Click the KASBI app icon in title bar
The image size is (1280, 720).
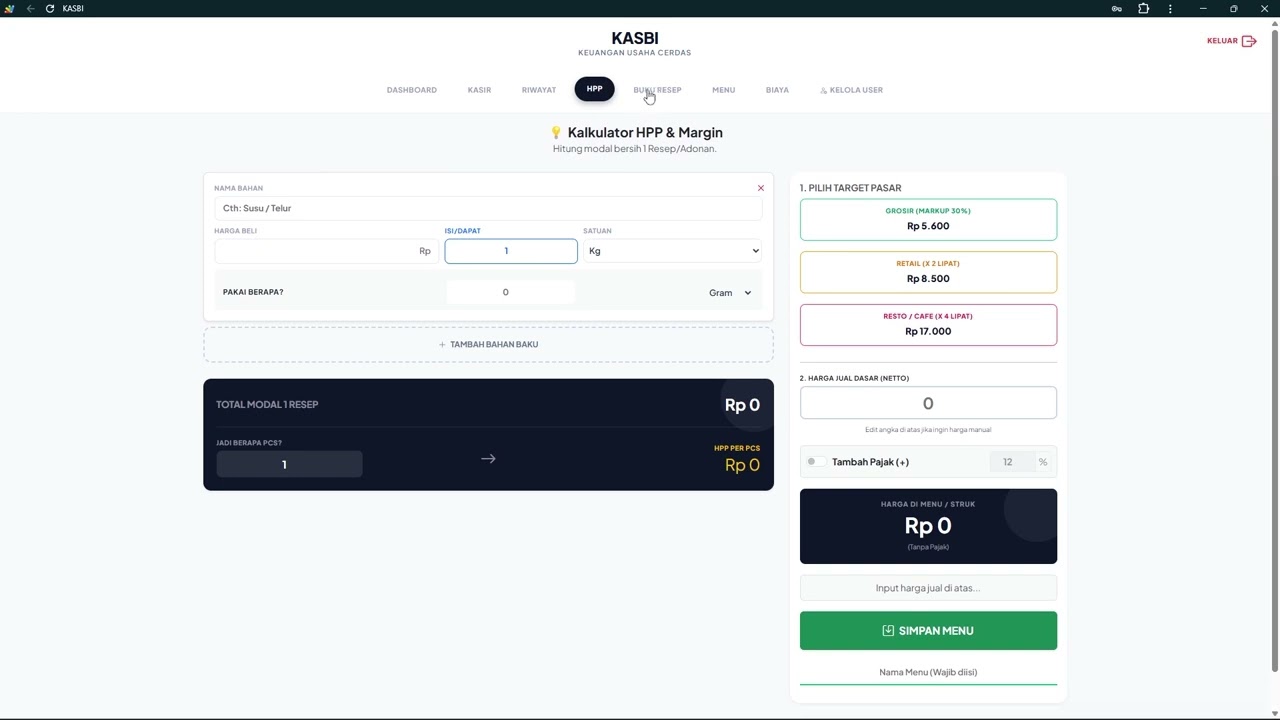pos(10,8)
